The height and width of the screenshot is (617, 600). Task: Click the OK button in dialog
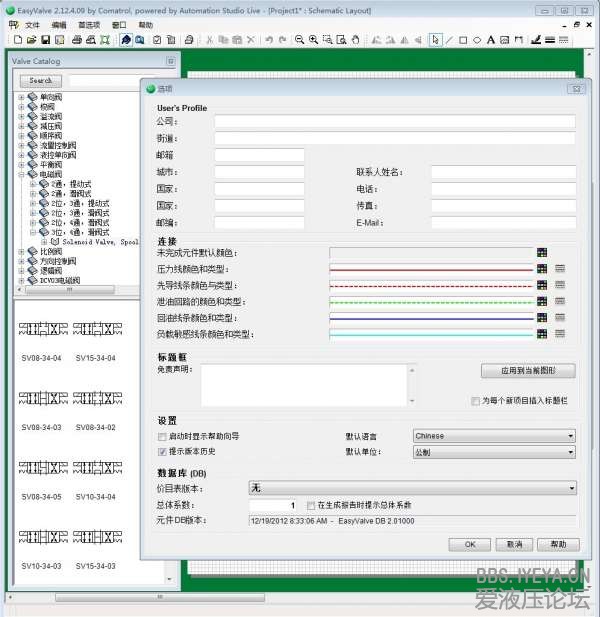[469, 545]
